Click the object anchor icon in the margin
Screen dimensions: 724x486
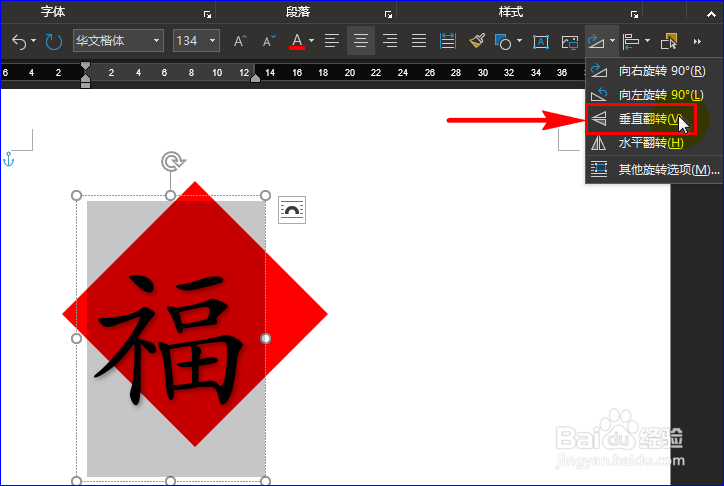pos(9,159)
